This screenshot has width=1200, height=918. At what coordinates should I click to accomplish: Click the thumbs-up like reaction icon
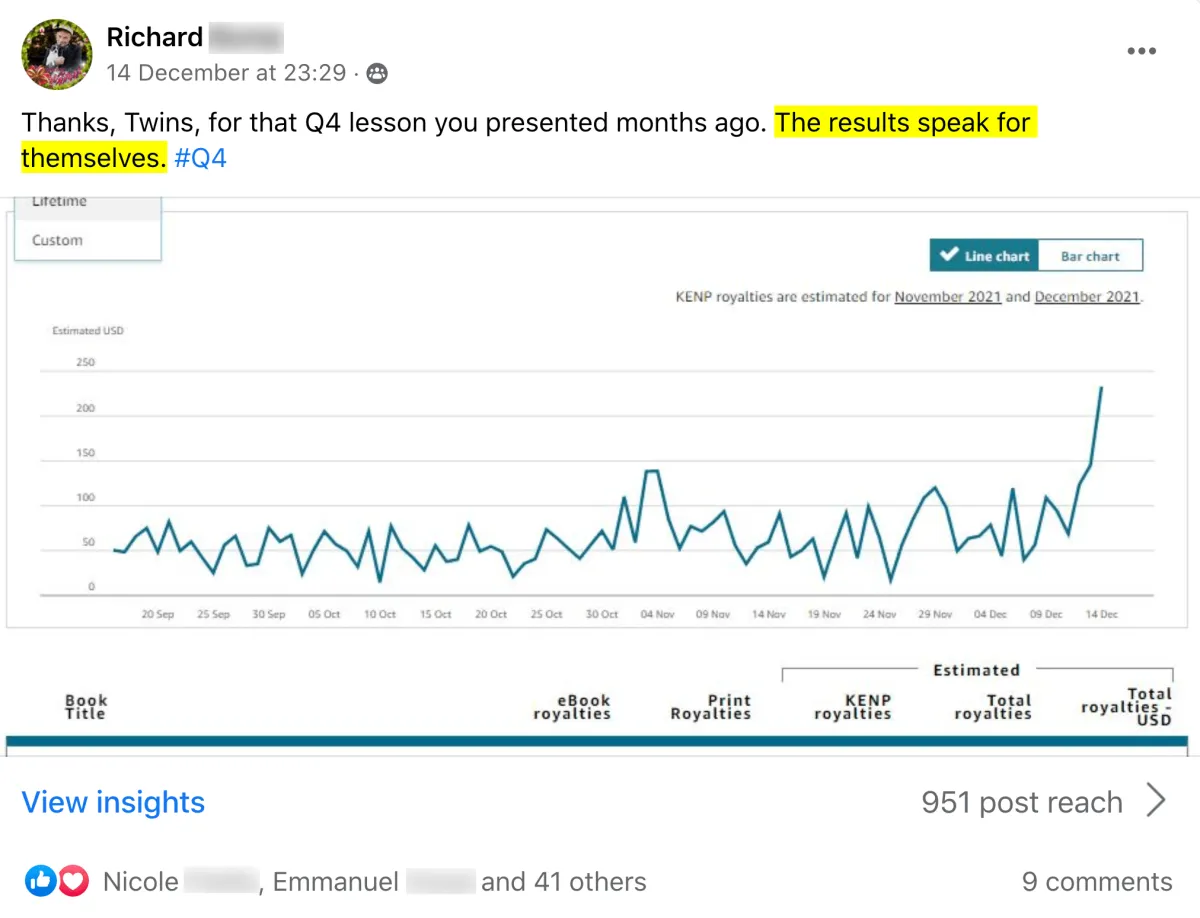(x=41, y=881)
